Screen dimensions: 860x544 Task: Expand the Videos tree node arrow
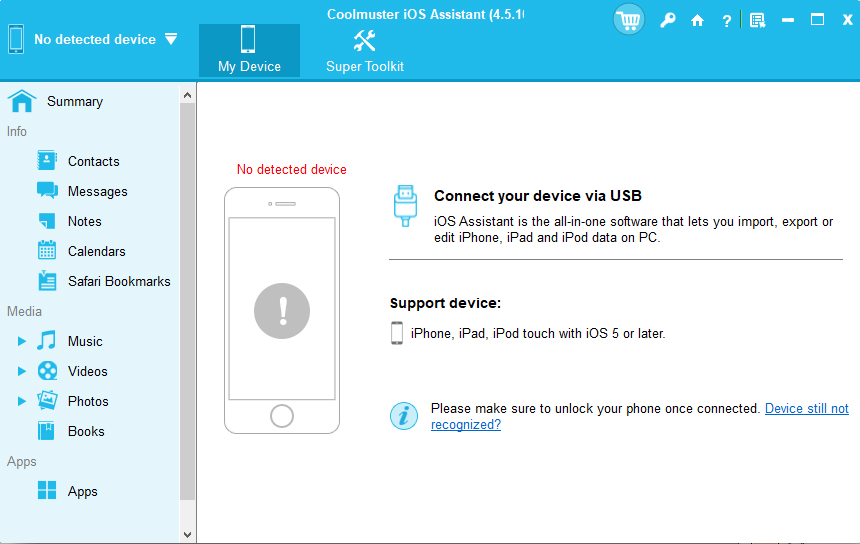click(21, 371)
